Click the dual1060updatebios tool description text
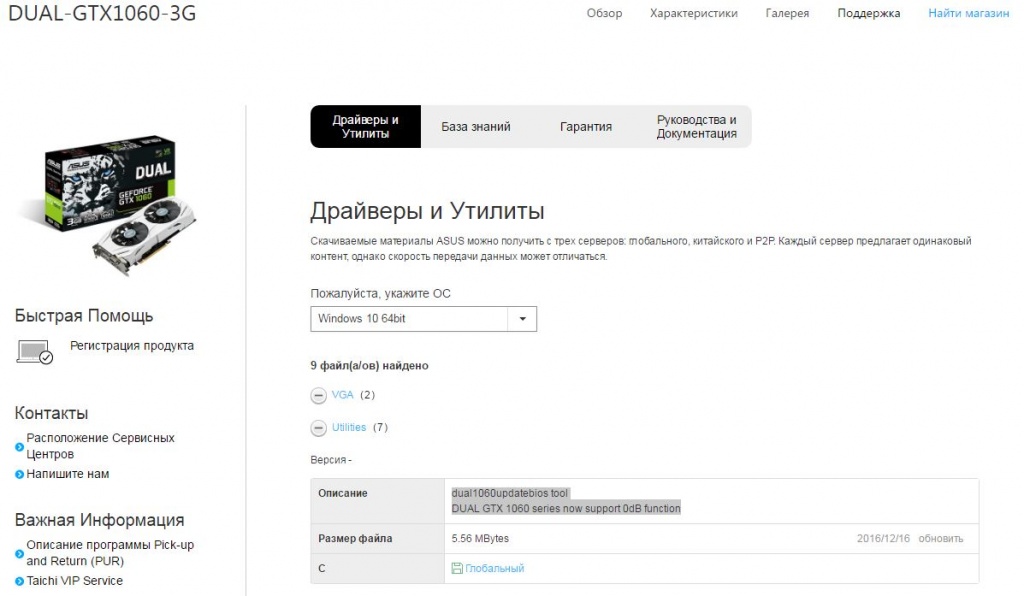The height and width of the screenshot is (596, 1024). [x=509, y=493]
